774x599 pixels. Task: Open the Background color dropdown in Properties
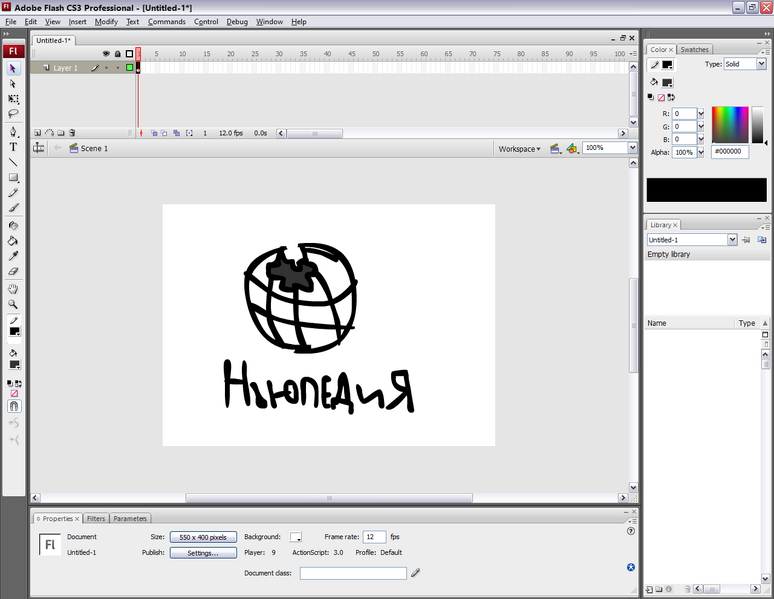[x=296, y=537]
